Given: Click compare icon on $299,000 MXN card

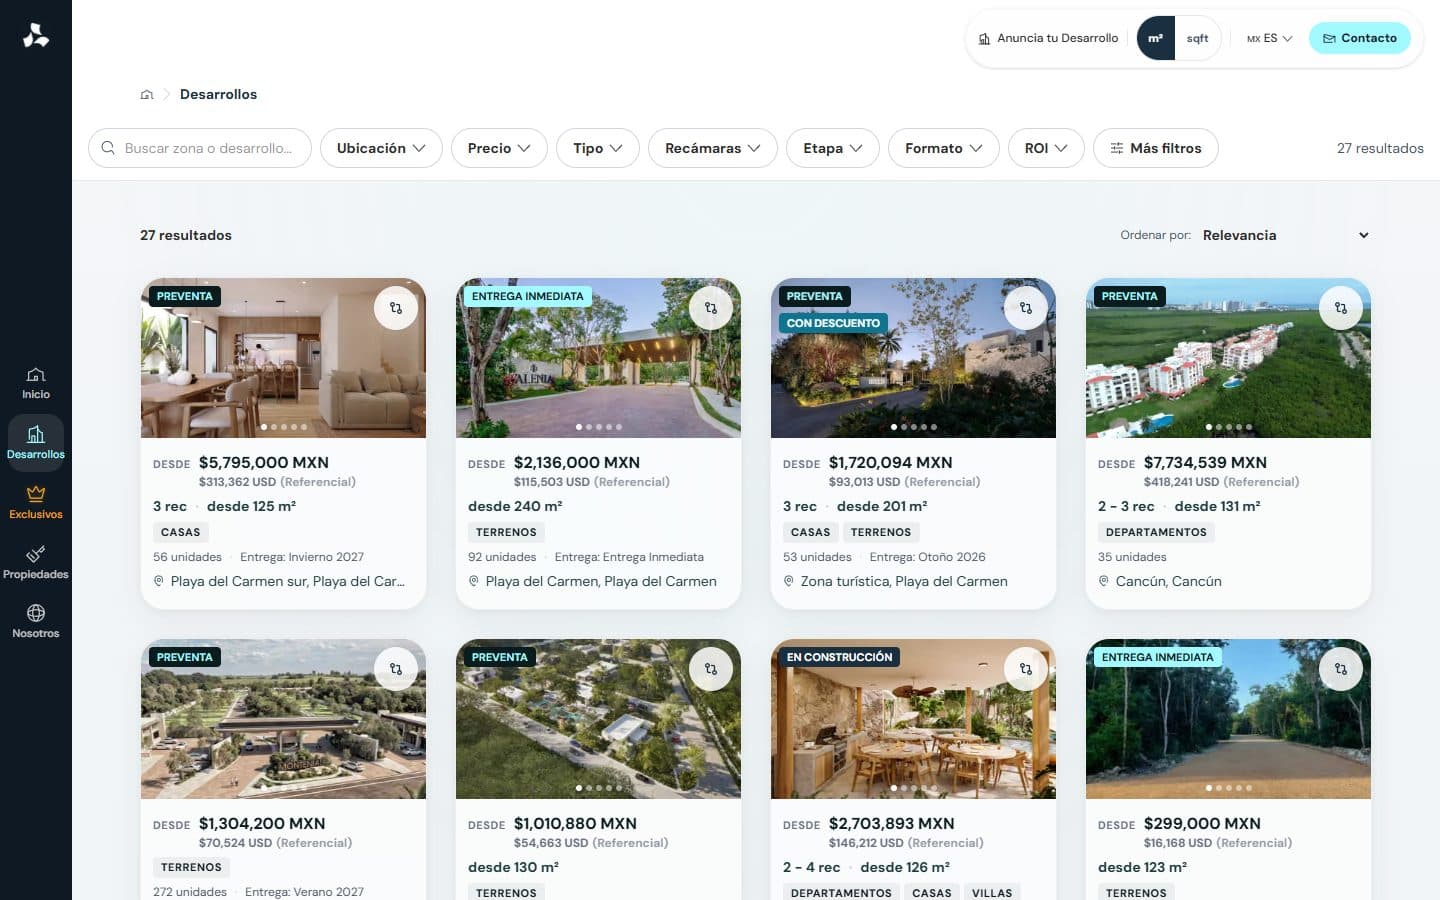Looking at the screenshot, I should (1341, 669).
